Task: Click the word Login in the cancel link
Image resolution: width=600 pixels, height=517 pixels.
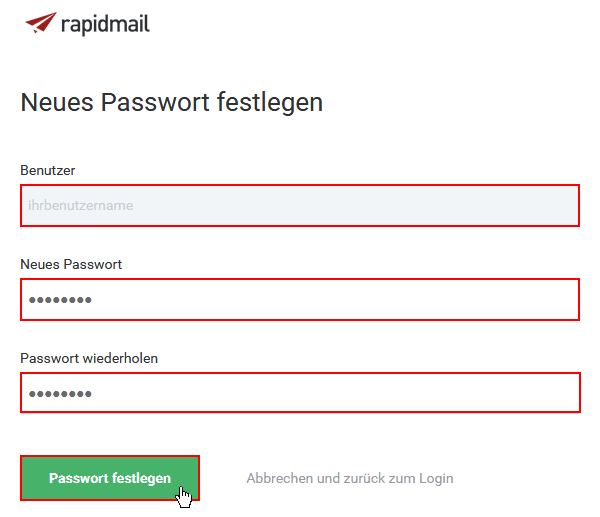Action: (x=436, y=479)
